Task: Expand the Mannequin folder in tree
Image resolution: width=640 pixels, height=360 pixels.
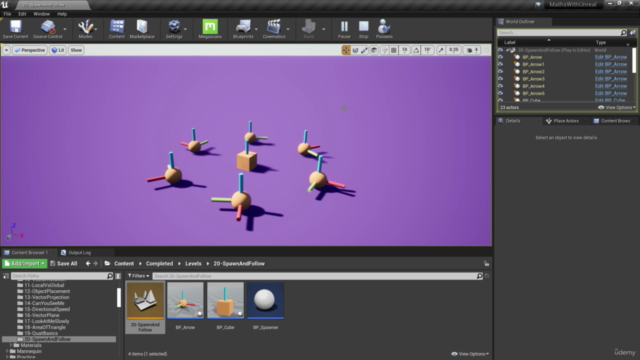Action: click(7, 351)
